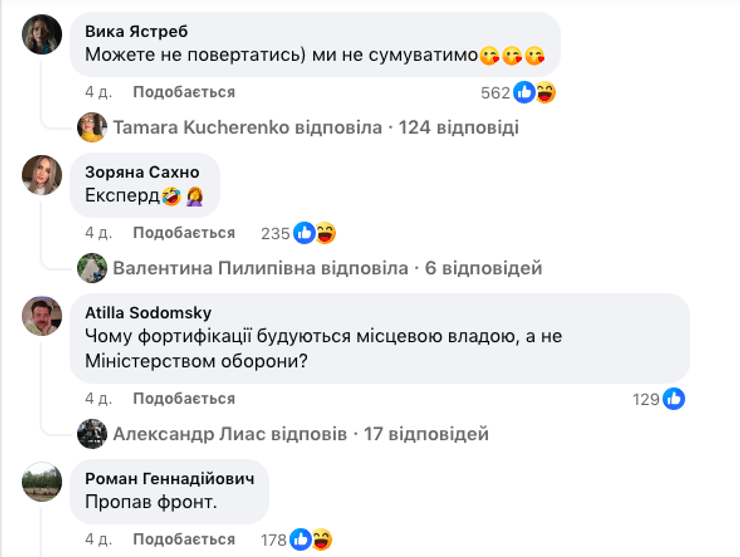Like Зоряна Сахно's comment with Подобається
This screenshot has height=557, width=740.
(184, 233)
